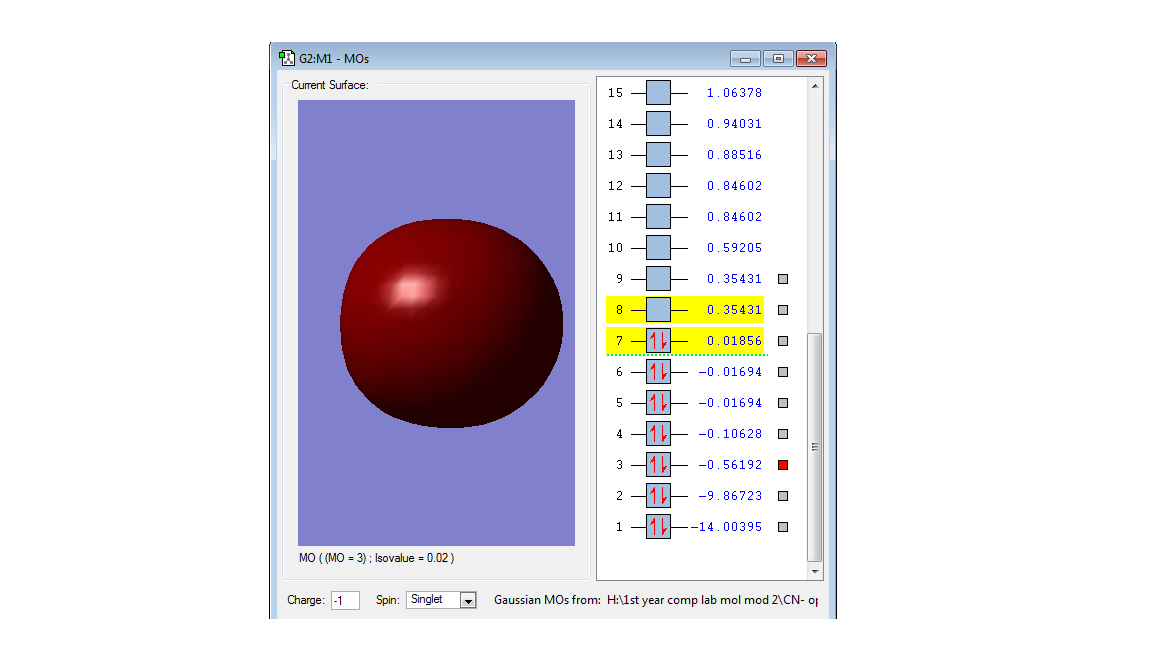The height and width of the screenshot is (648, 1152).
Task: Select the HOMO electron-pair box of orbital 7
Action: tap(658, 340)
